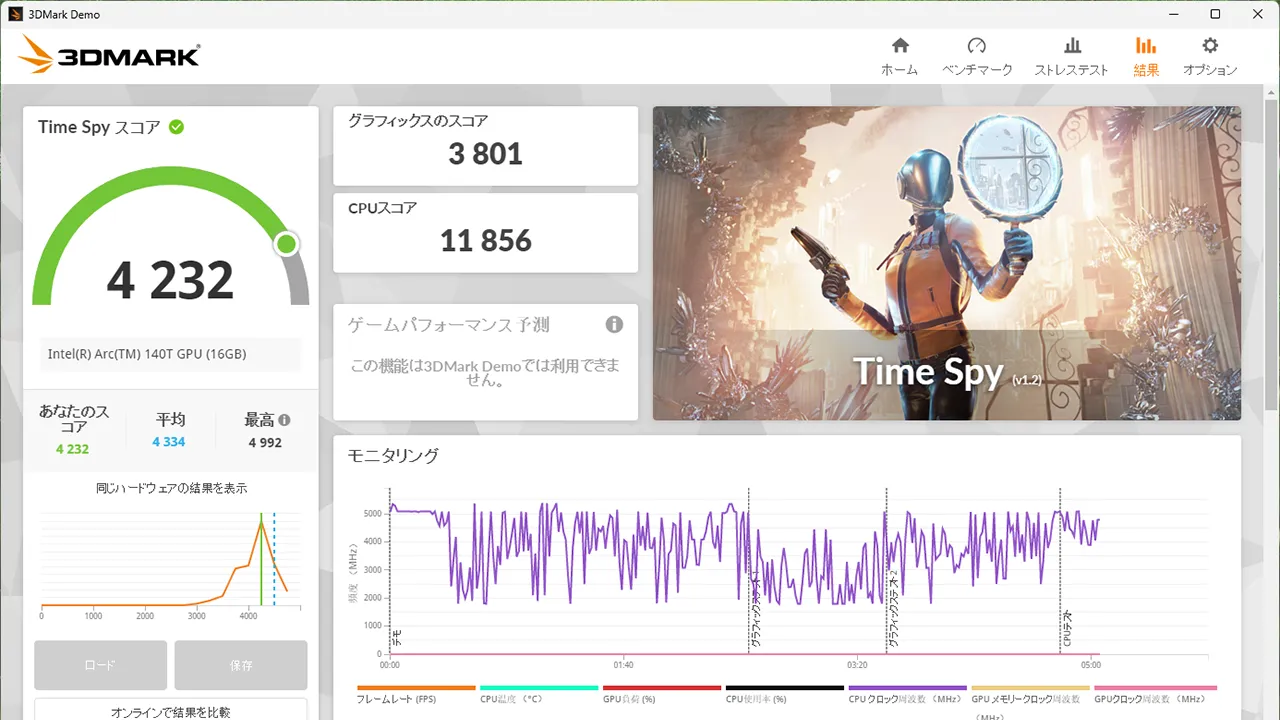Click the Save (保存) button
The width and height of the screenshot is (1280, 720).
241,665
